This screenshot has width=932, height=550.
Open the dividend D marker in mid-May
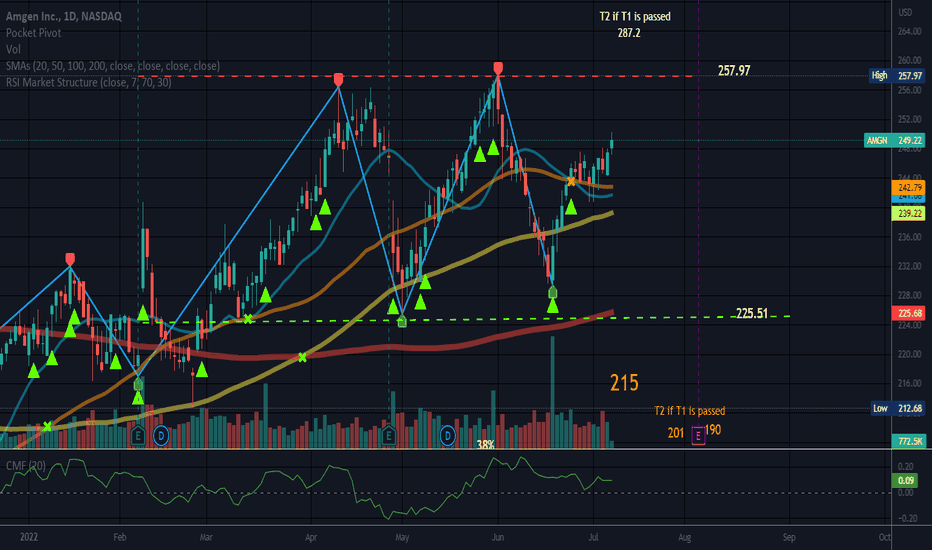[448, 436]
